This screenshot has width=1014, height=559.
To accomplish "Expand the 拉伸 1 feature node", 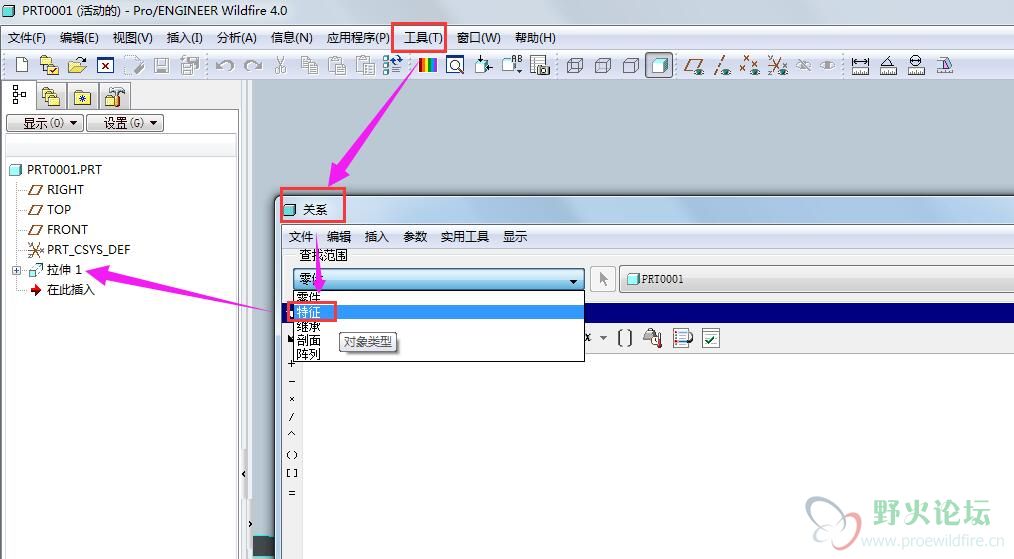I will (16, 270).
